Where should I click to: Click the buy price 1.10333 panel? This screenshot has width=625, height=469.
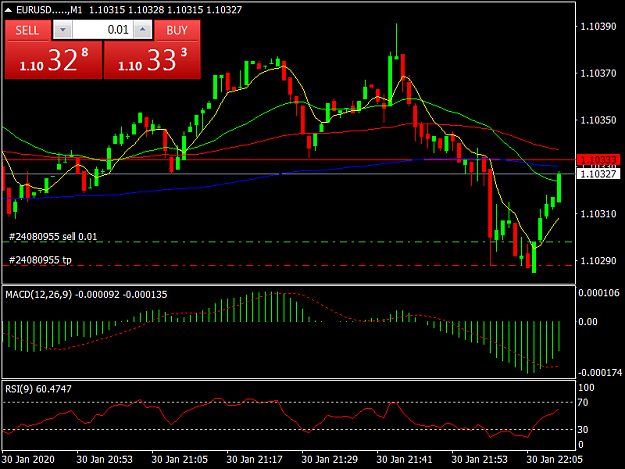click(152, 60)
